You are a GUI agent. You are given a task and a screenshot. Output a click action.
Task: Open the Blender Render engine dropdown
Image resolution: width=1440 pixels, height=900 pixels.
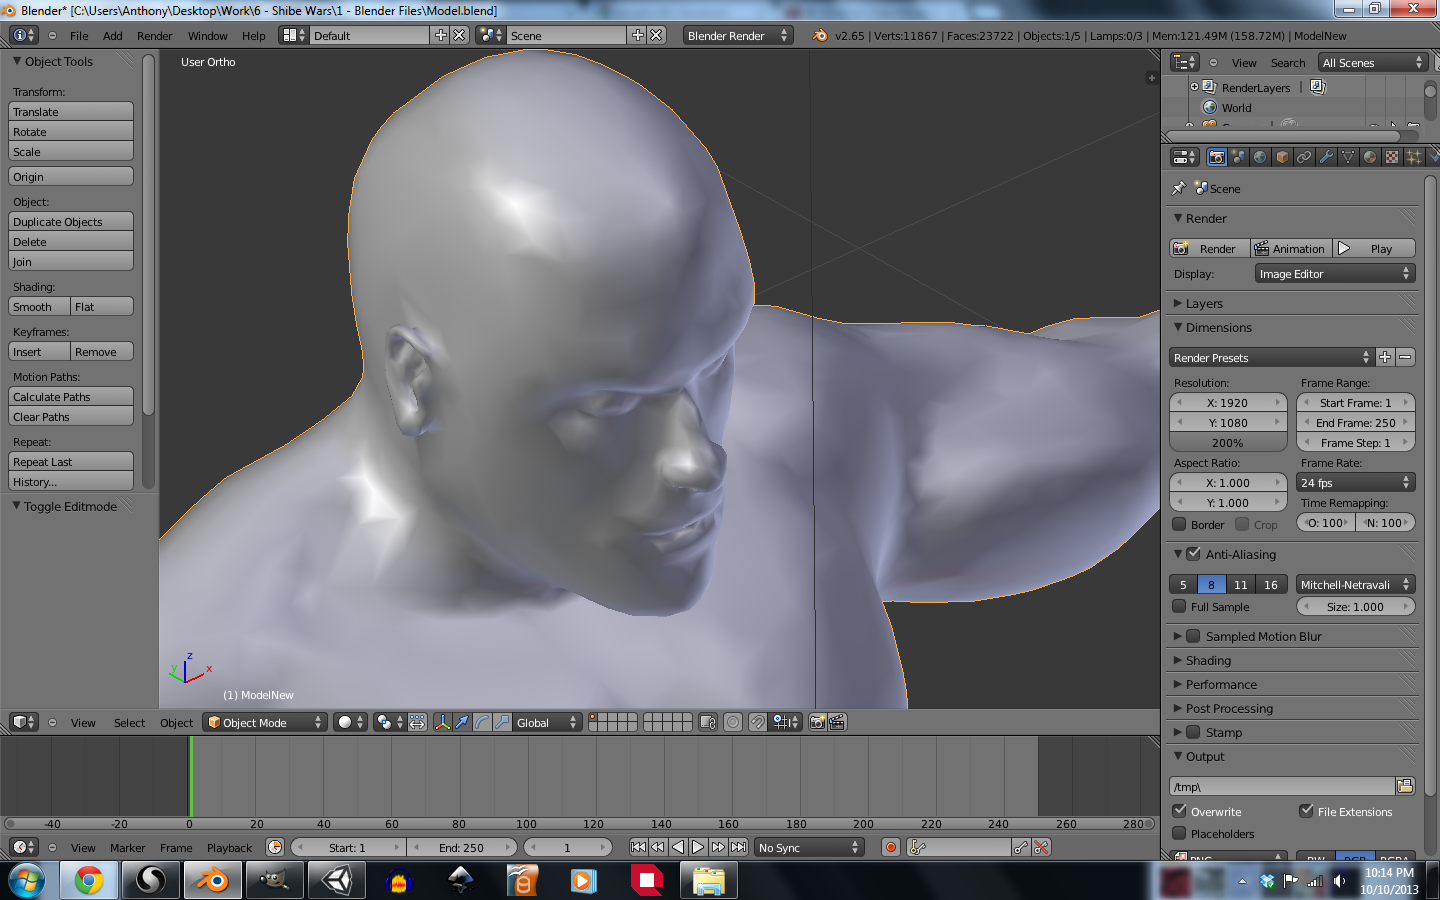(x=738, y=35)
